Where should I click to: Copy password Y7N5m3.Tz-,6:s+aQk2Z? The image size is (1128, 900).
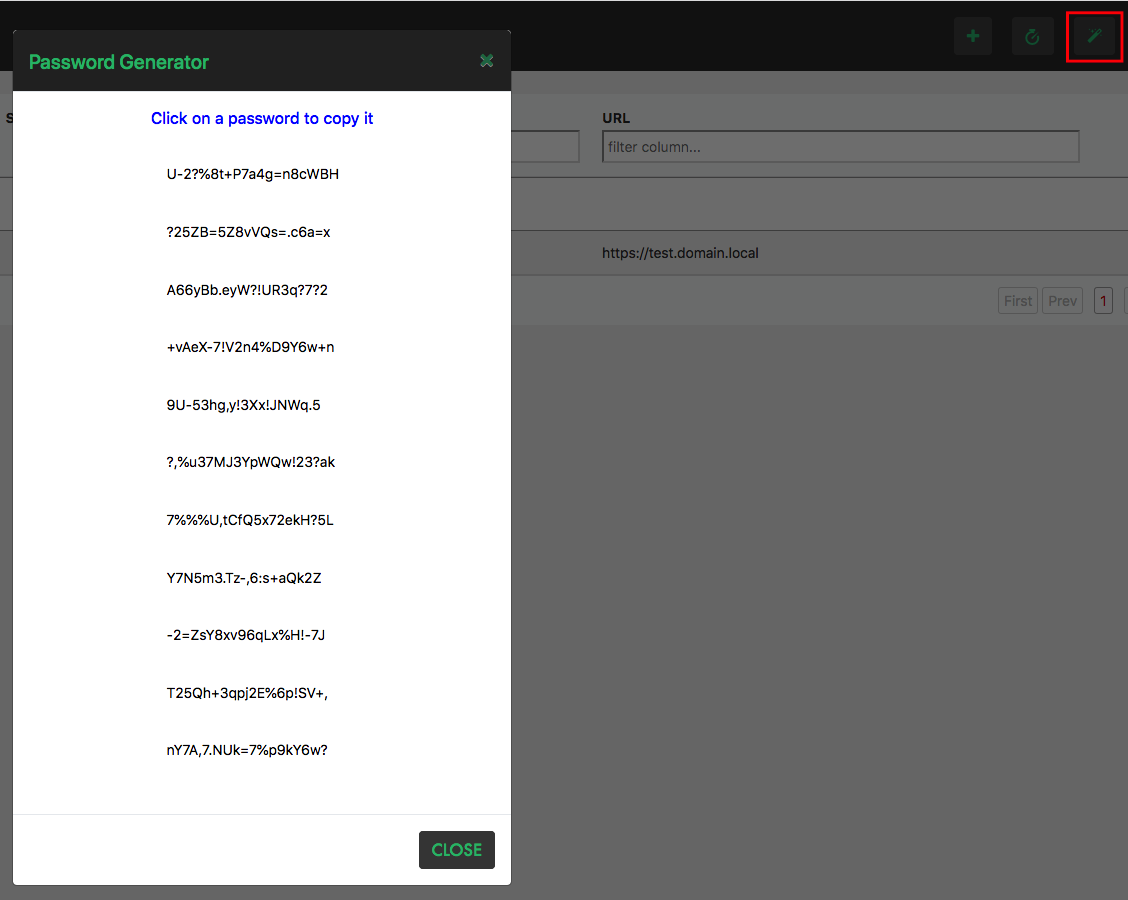click(x=244, y=578)
